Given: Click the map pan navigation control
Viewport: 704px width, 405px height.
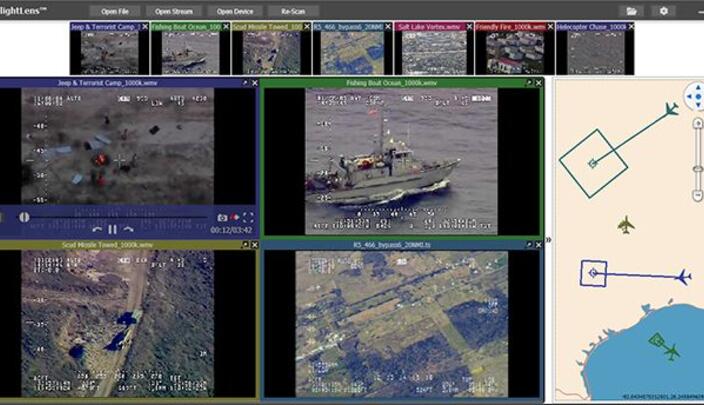Looking at the screenshot, I should 695,97.
